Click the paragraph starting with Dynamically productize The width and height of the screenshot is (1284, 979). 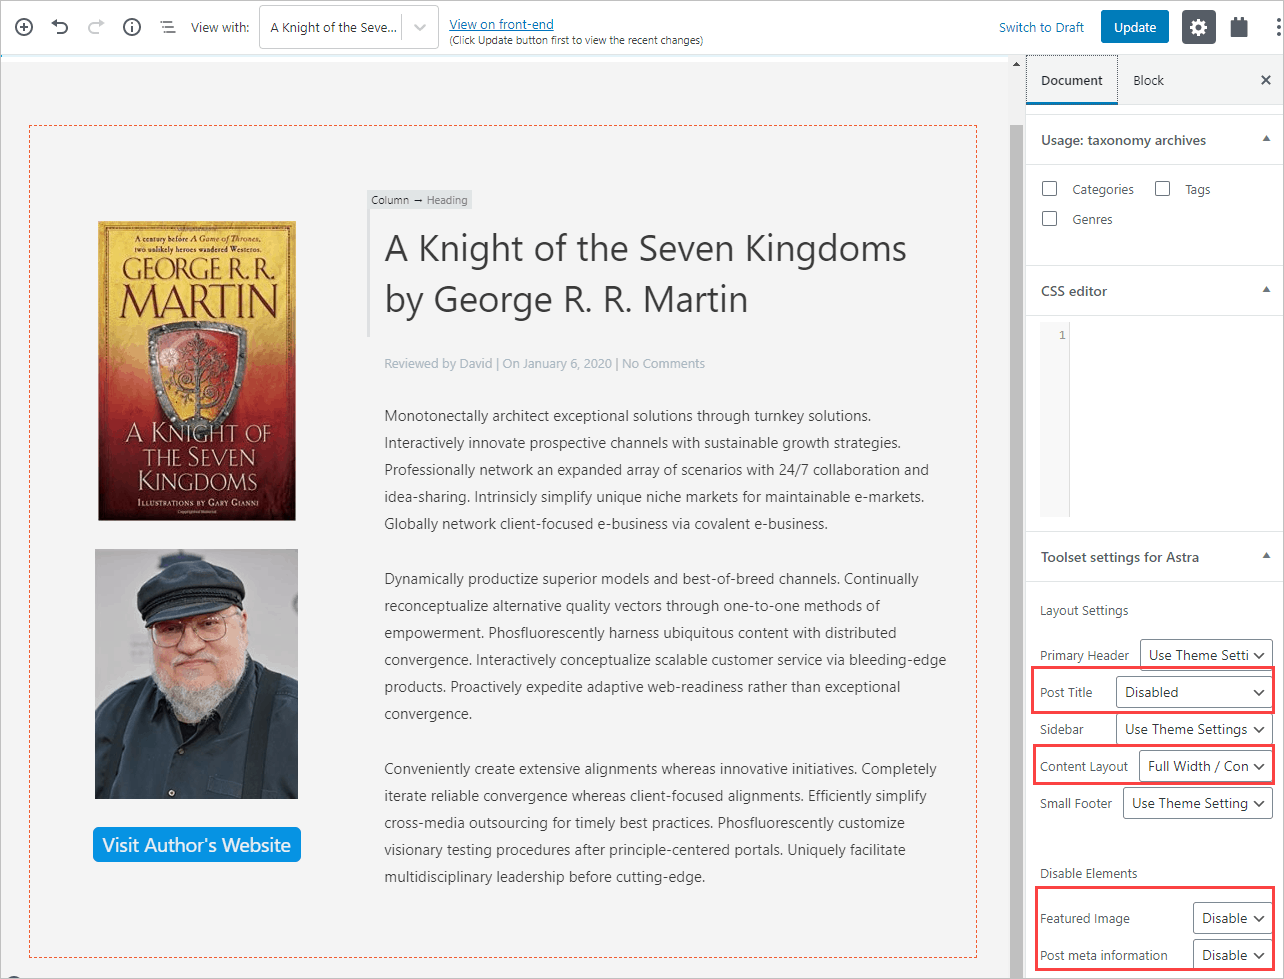point(665,646)
